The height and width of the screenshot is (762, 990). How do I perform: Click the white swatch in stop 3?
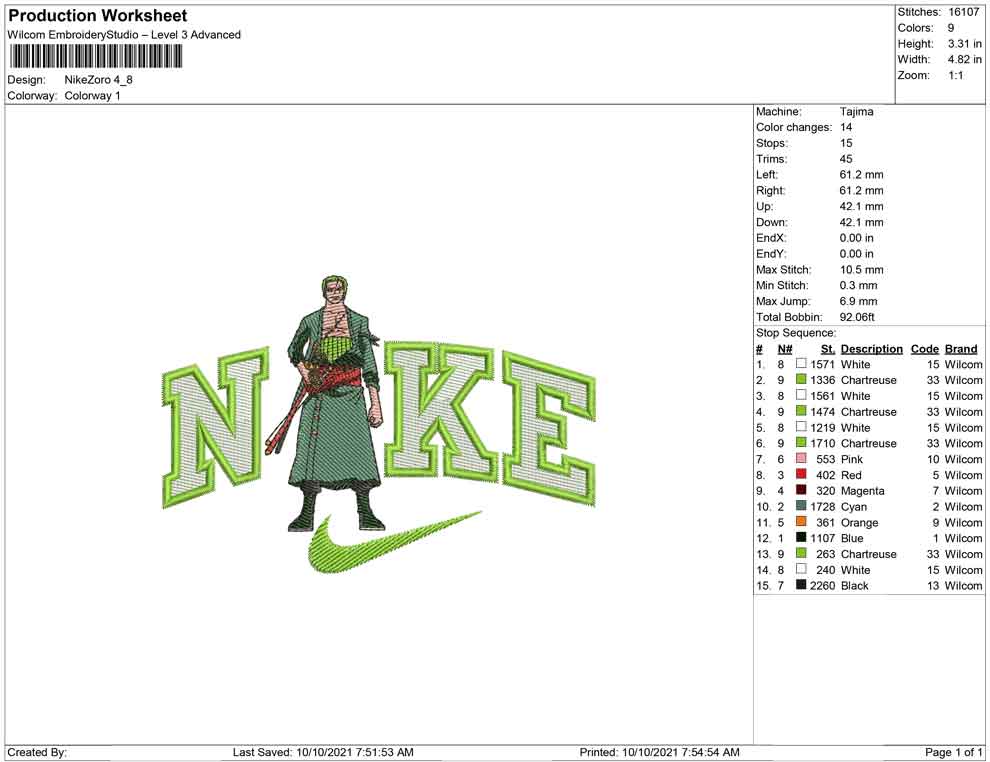point(801,395)
